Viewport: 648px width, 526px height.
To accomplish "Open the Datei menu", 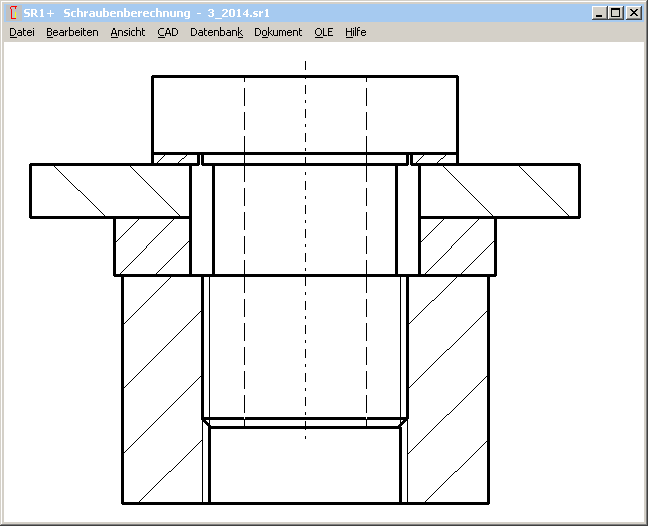I will [22, 32].
